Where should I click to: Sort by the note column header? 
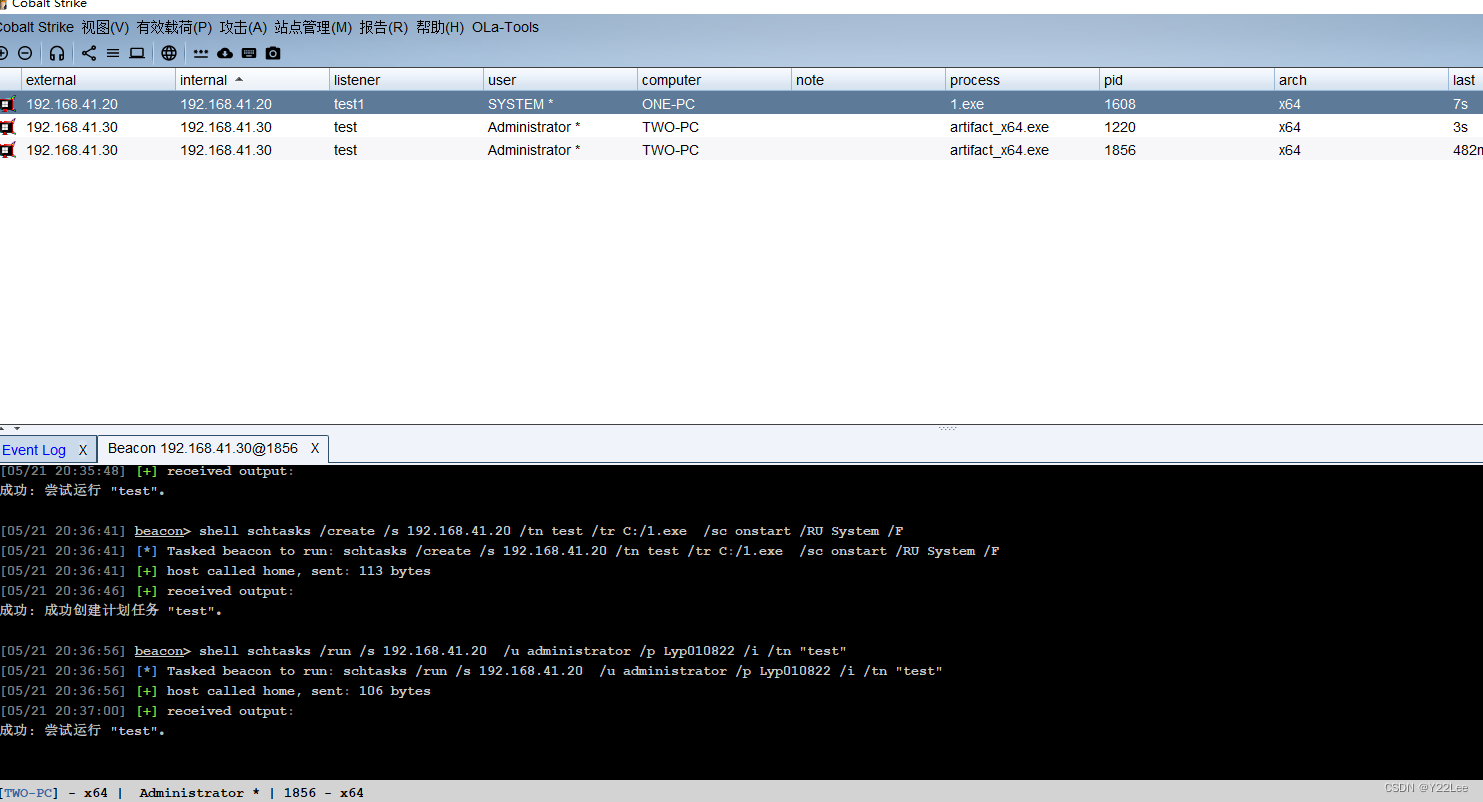[868, 80]
